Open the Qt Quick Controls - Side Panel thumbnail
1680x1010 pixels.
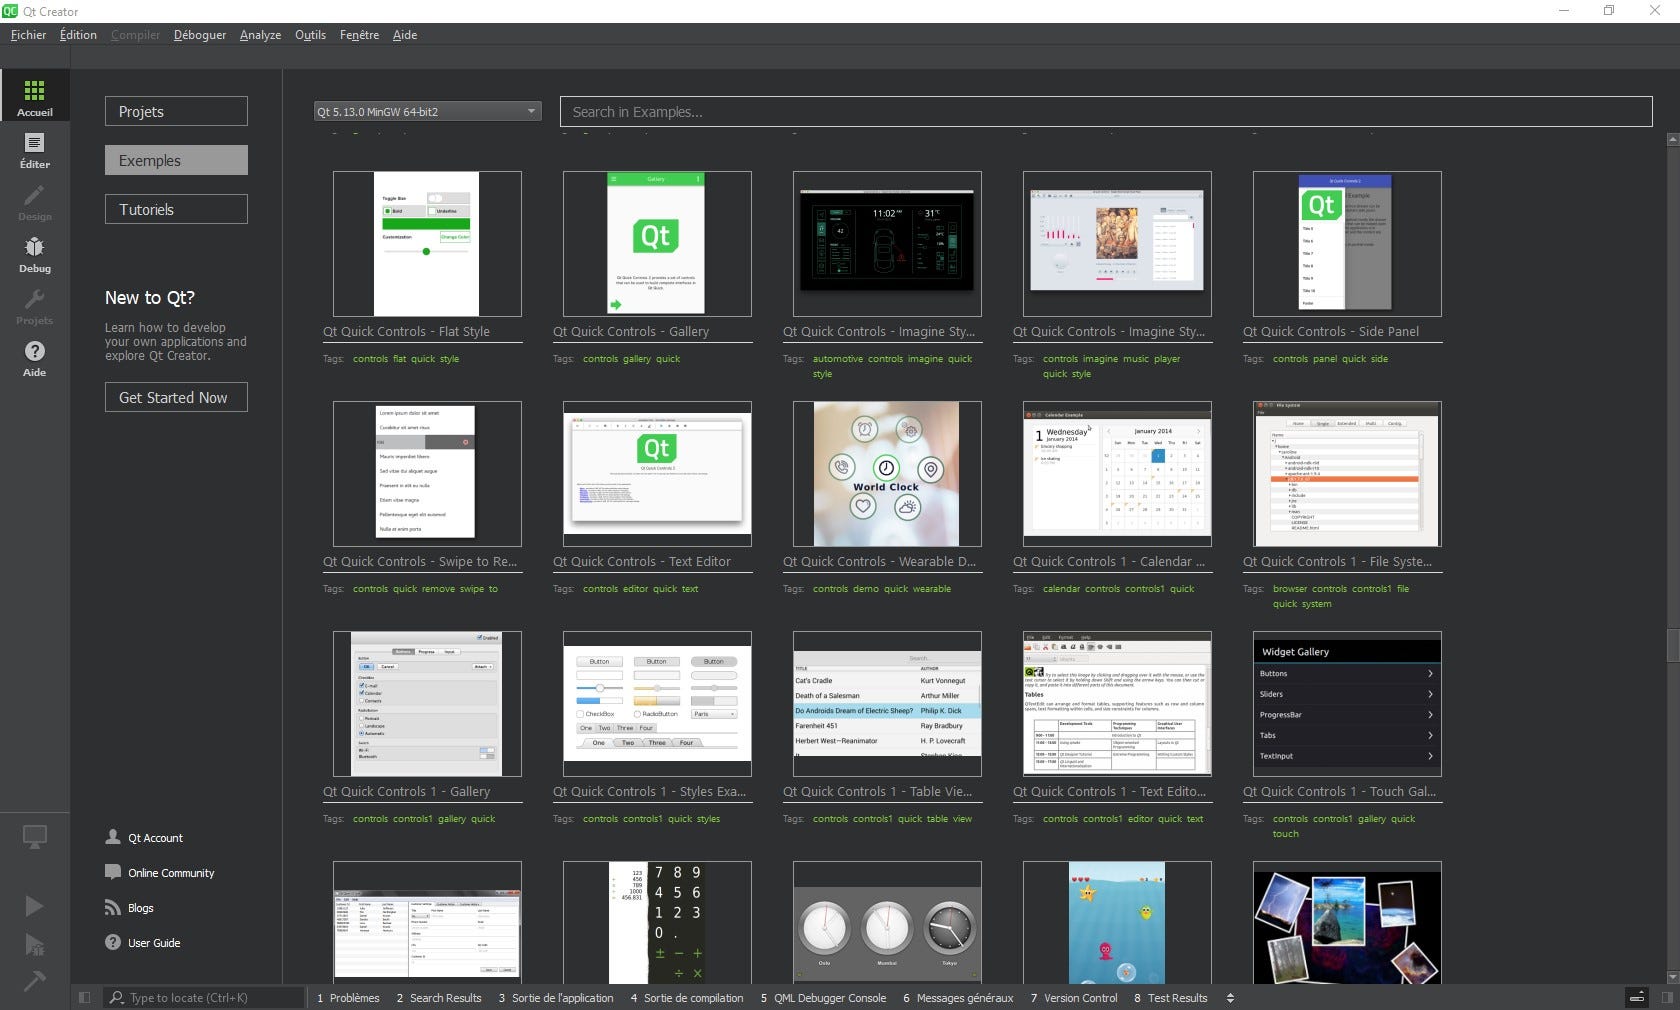[1347, 244]
